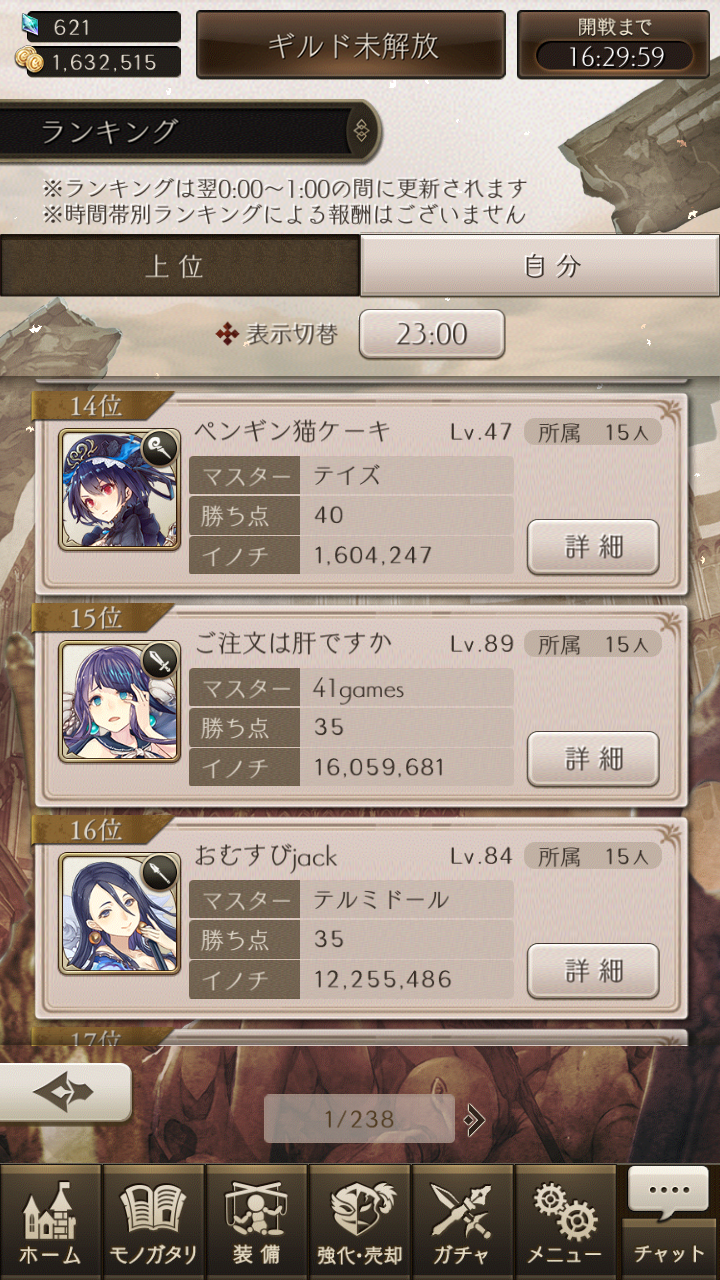This screenshot has height=1280, width=720.
Task: Change time slot with 23:00 button
Action: coord(432,334)
